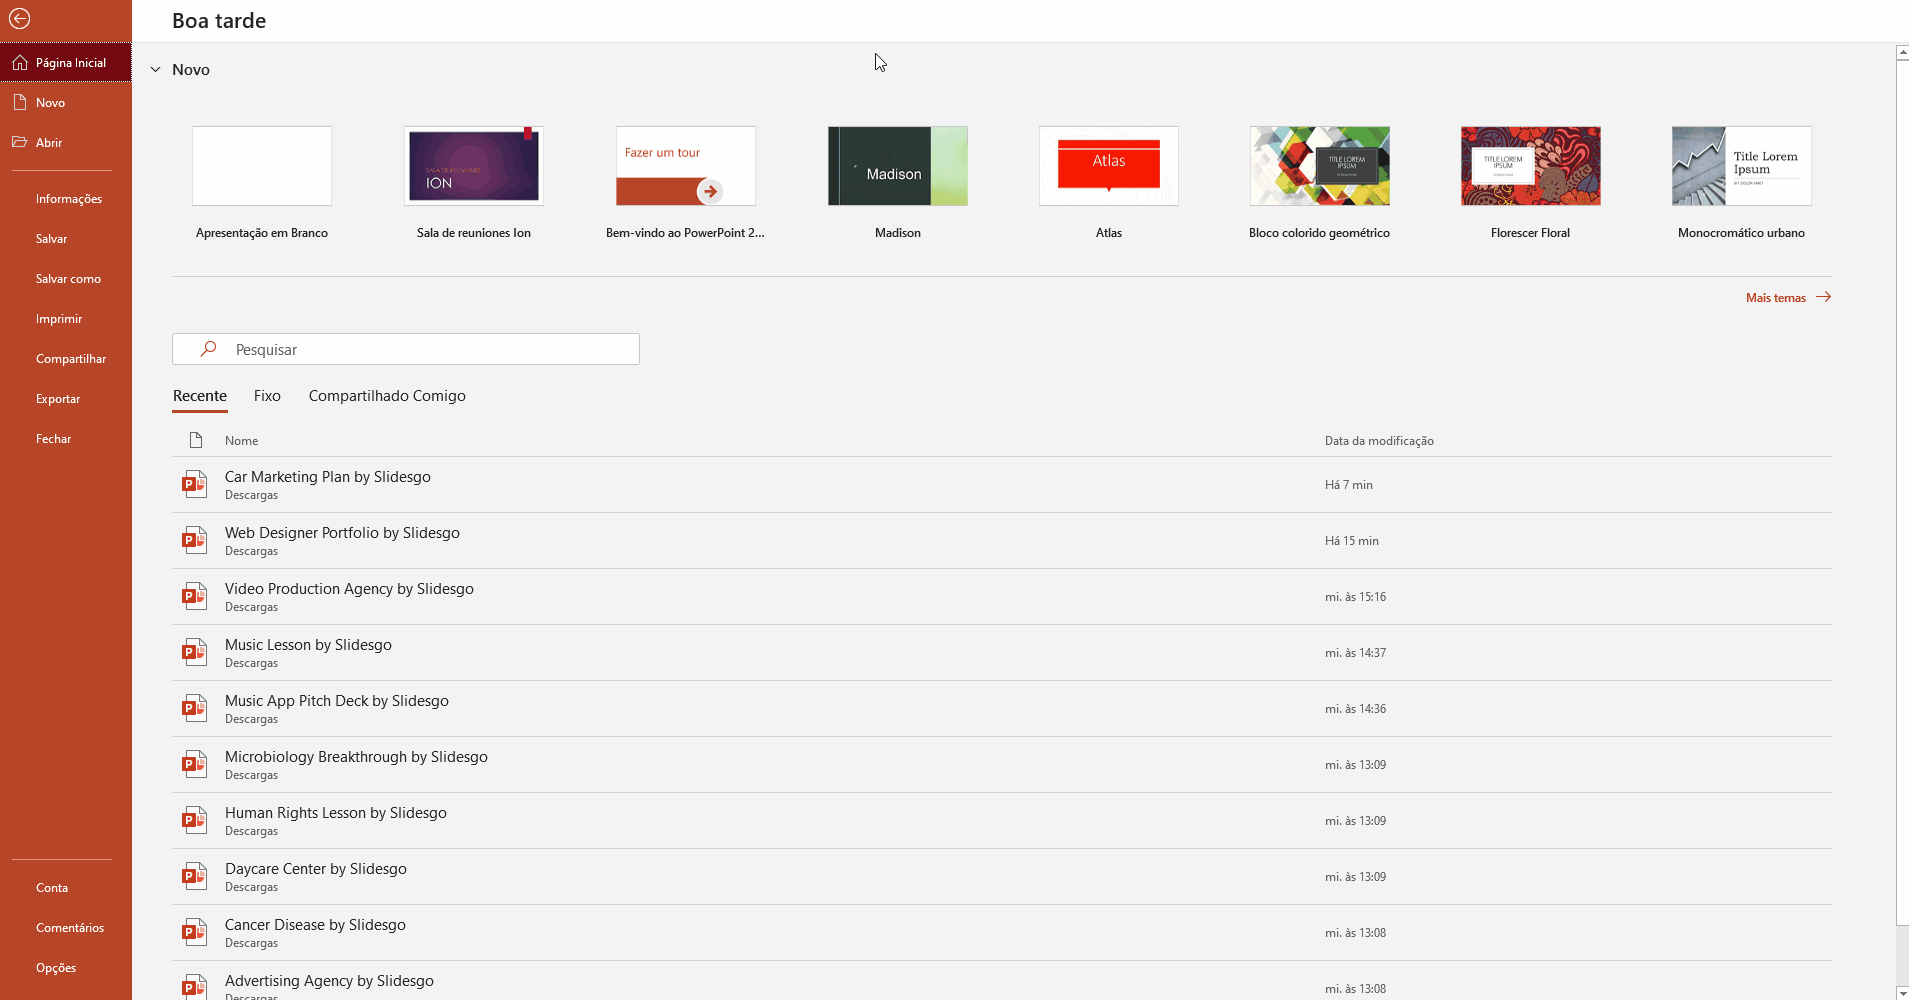Click the Pesquisar search field
The height and width of the screenshot is (1000, 1909).
[406, 349]
